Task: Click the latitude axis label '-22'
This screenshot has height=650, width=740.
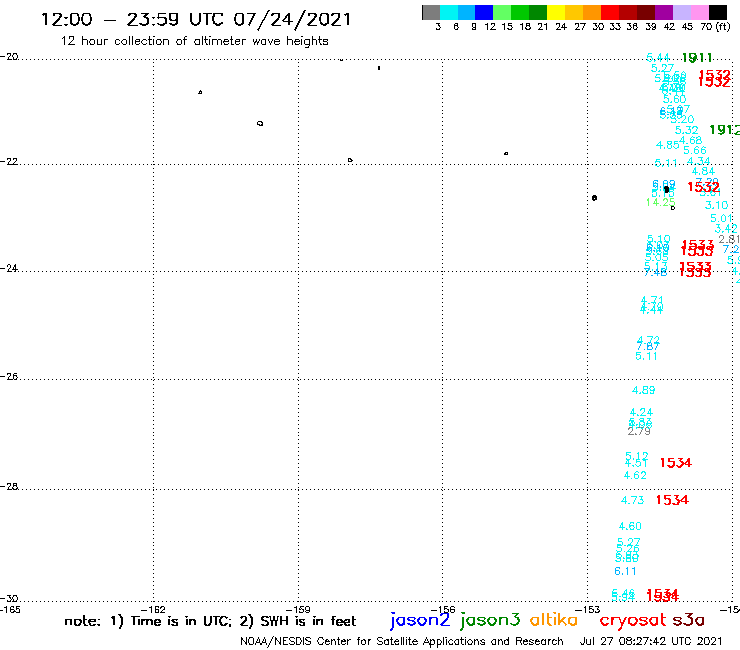Action: click(9, 161)
